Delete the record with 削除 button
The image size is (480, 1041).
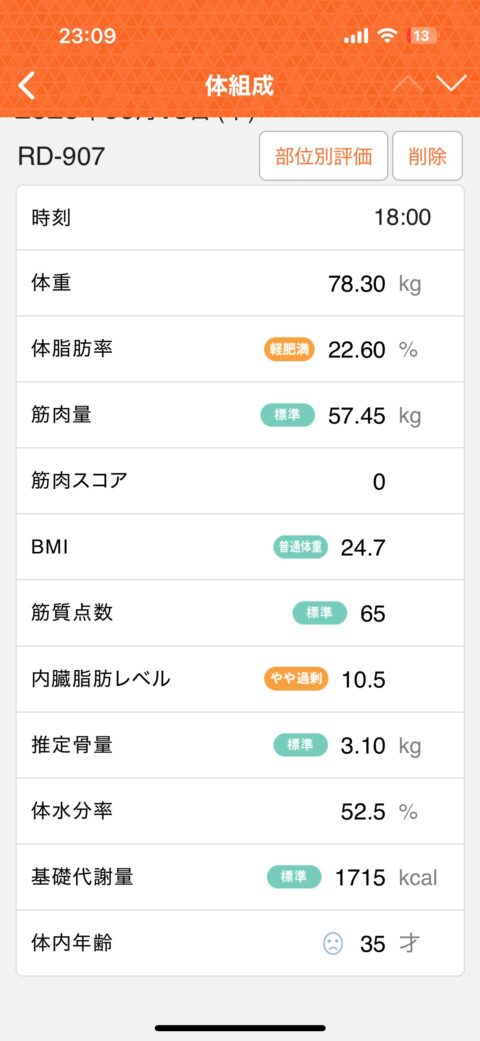428,156
